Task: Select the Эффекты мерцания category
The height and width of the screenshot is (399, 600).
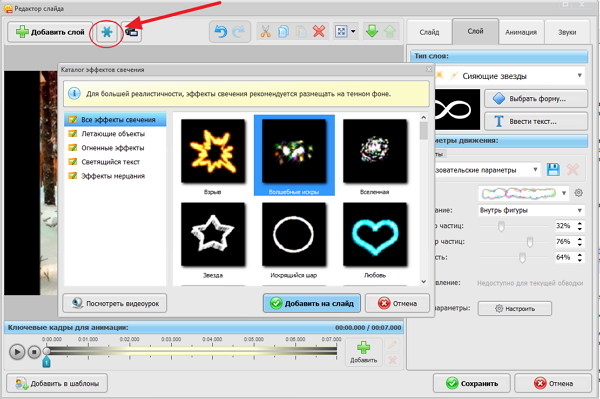Action: coord(115,176)
